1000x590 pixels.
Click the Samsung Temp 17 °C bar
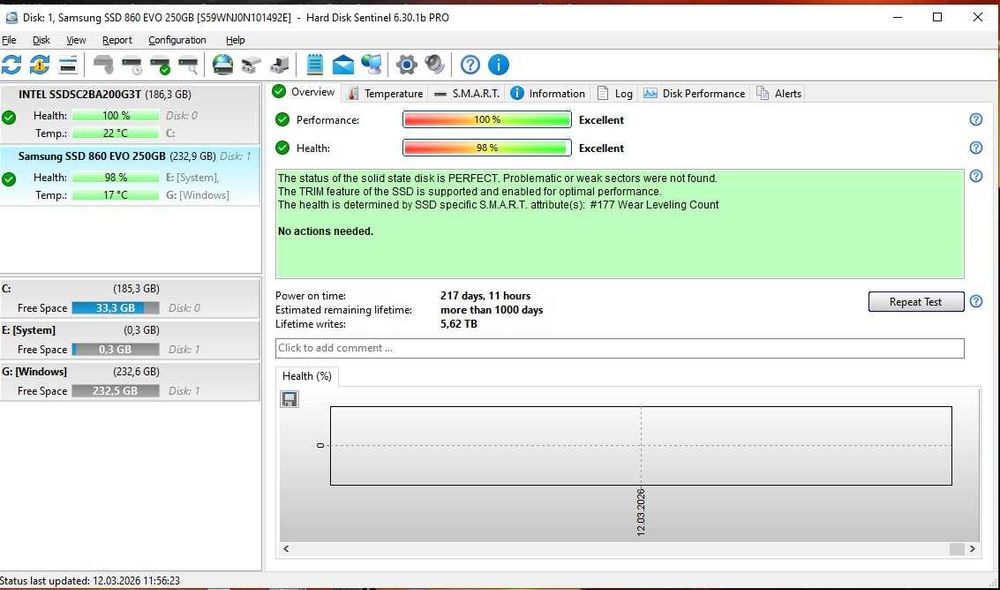click(115, 195)
